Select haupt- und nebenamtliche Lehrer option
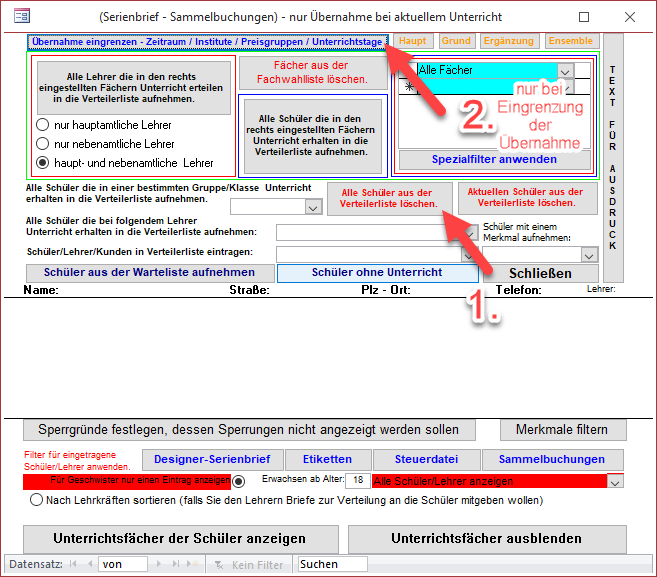Viewport: 657px width, 577px height. (42, 163)
